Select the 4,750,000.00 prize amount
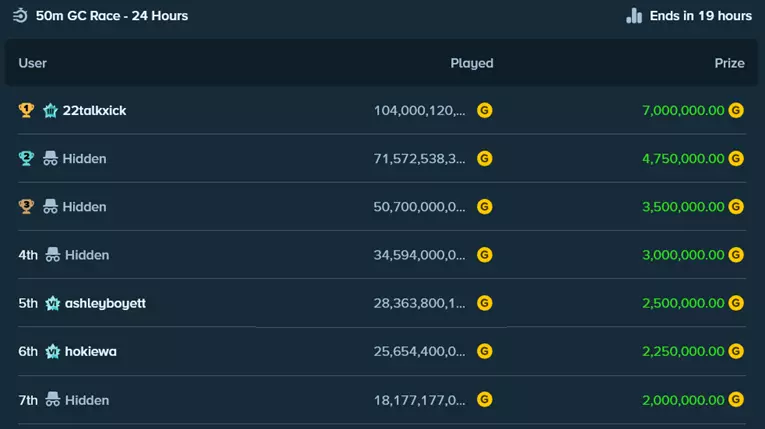The height and width of the screenshot is (429, 765). (x=683, y=159)
